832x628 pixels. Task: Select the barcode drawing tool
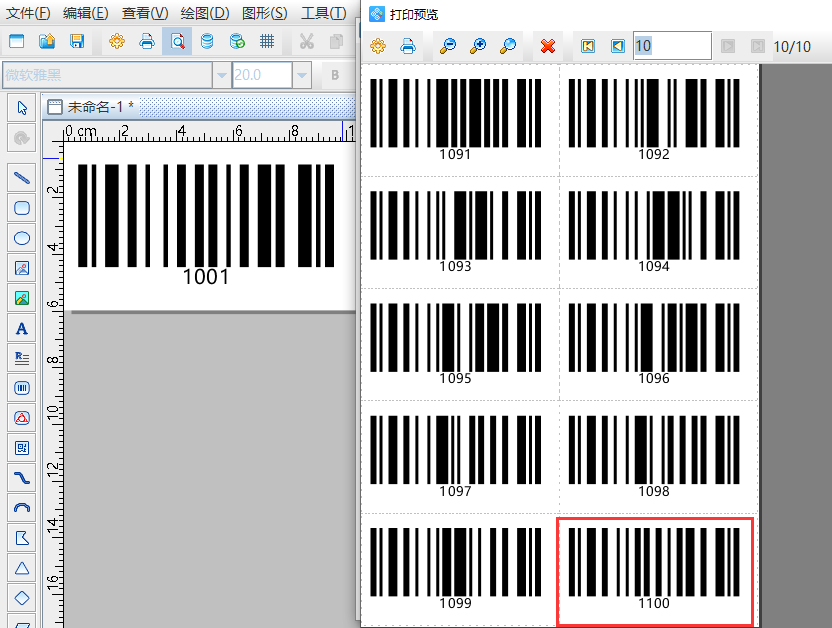[22, 388]
